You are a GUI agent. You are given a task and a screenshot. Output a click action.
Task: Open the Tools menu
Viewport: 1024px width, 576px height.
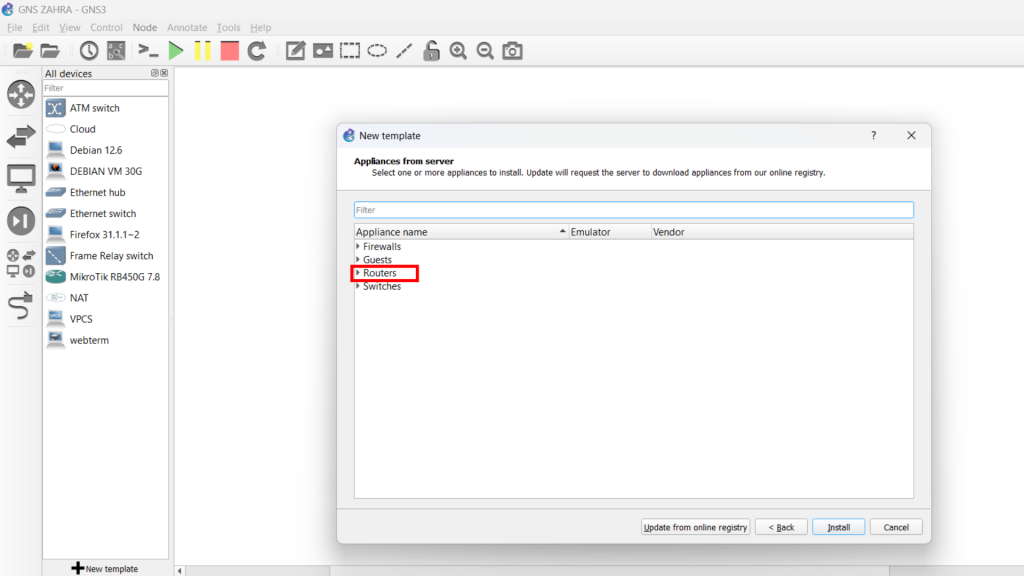click(x=228, y=28)
